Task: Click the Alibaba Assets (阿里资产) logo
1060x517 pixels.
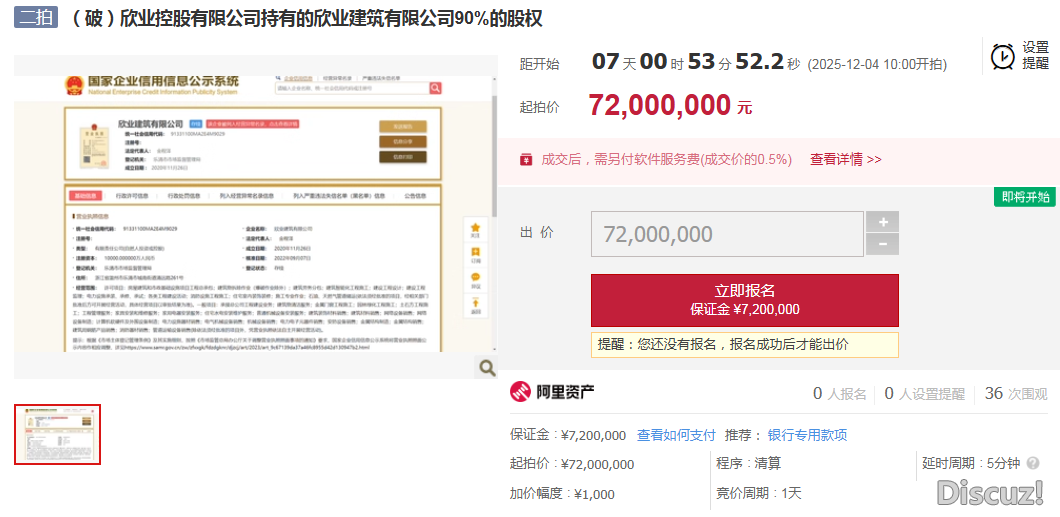Action: point(553,392)
